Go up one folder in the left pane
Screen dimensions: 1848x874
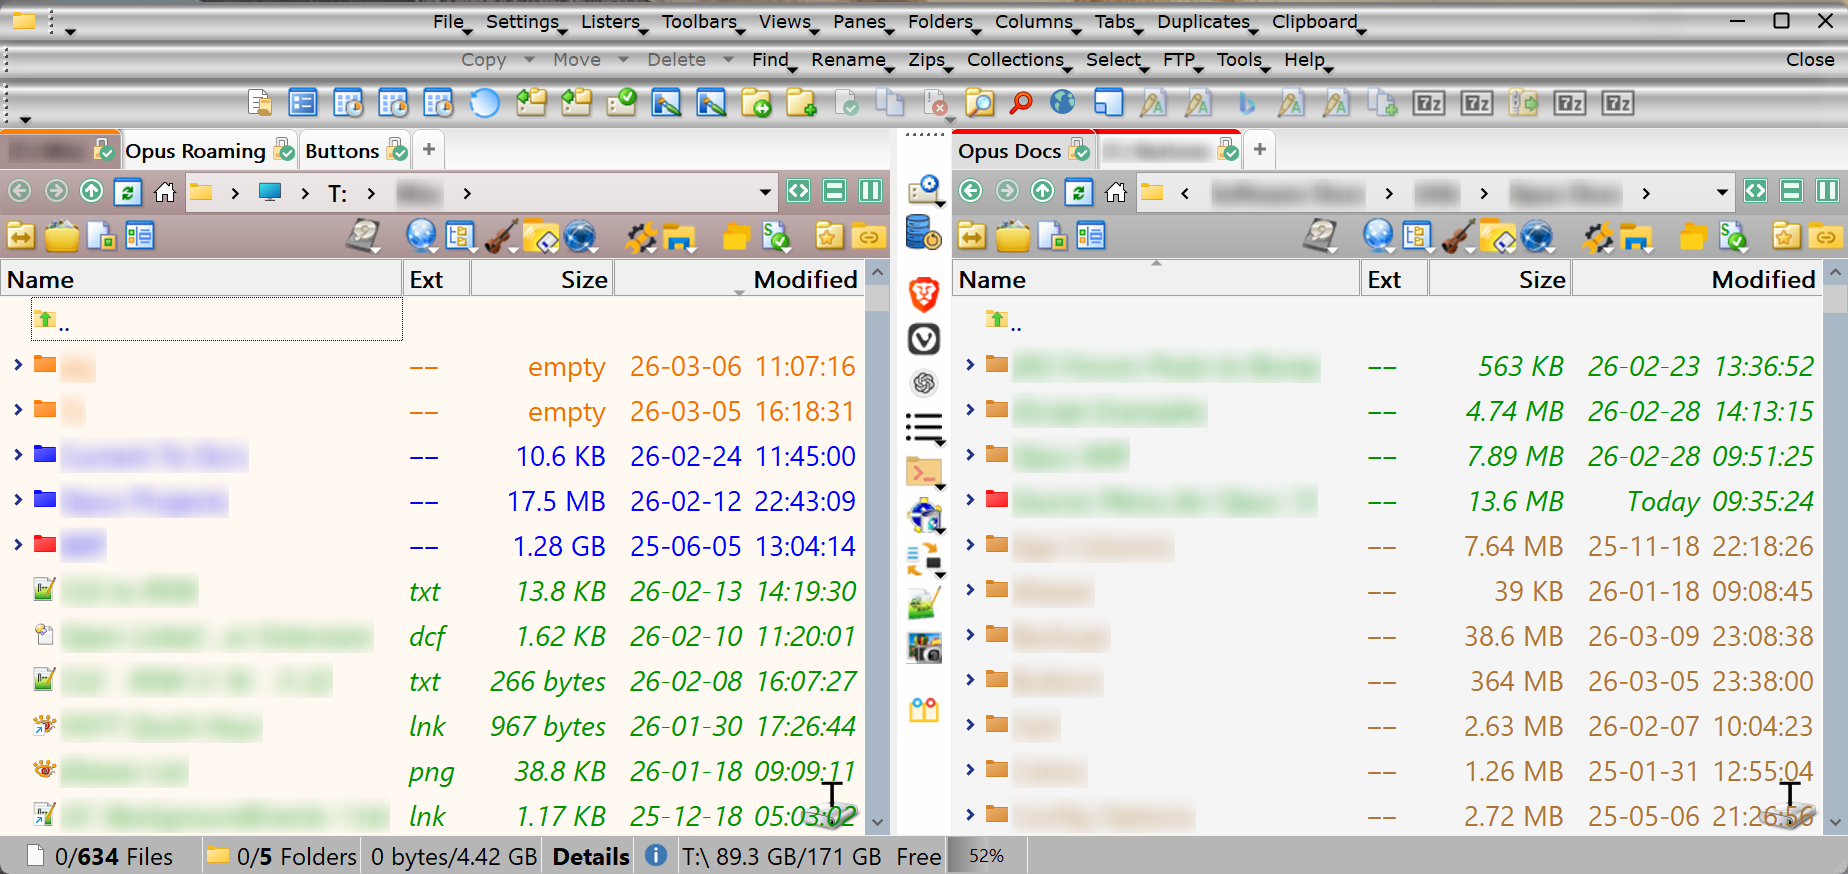click(x=91, y=192)
